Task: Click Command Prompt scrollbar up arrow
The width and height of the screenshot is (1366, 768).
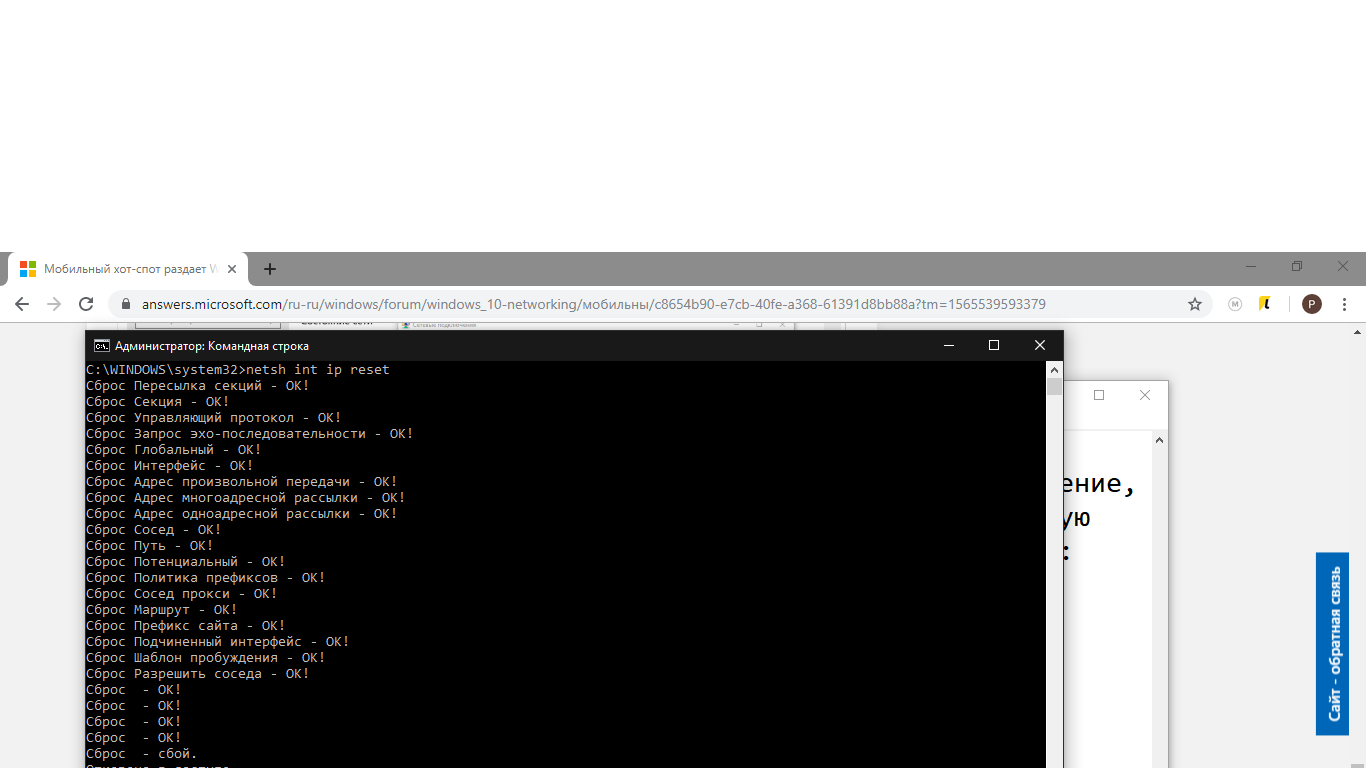Action: point(1054,369)
